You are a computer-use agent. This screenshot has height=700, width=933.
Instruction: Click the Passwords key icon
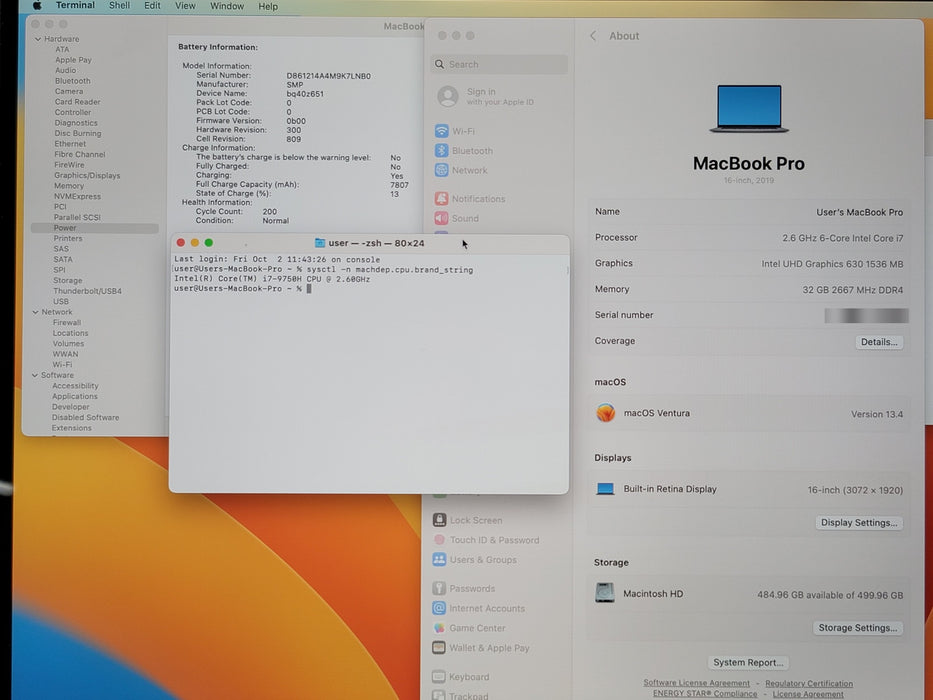pyautogui.click(x=439, y=588)
